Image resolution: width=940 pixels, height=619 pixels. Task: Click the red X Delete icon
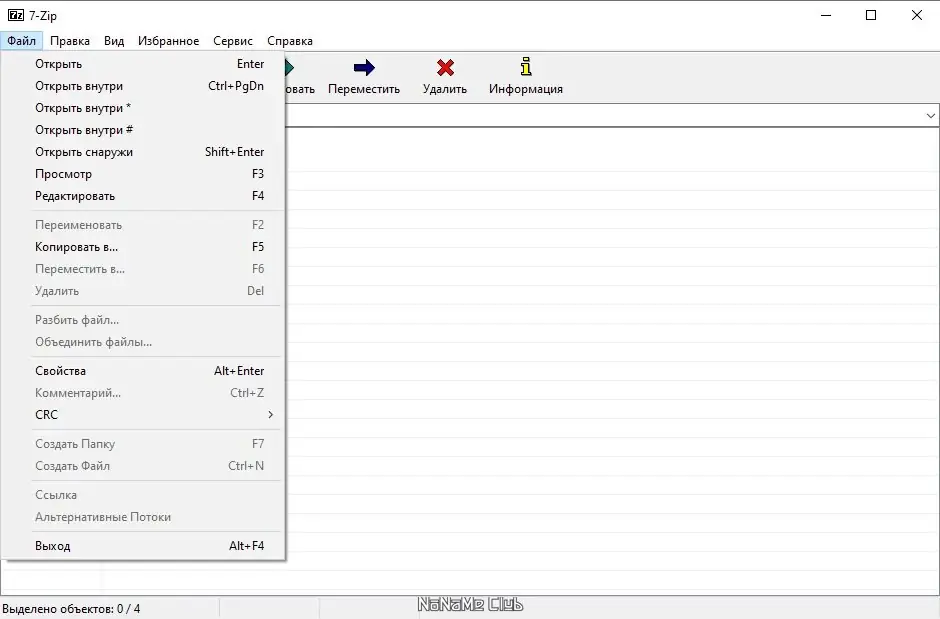[445, 68]
